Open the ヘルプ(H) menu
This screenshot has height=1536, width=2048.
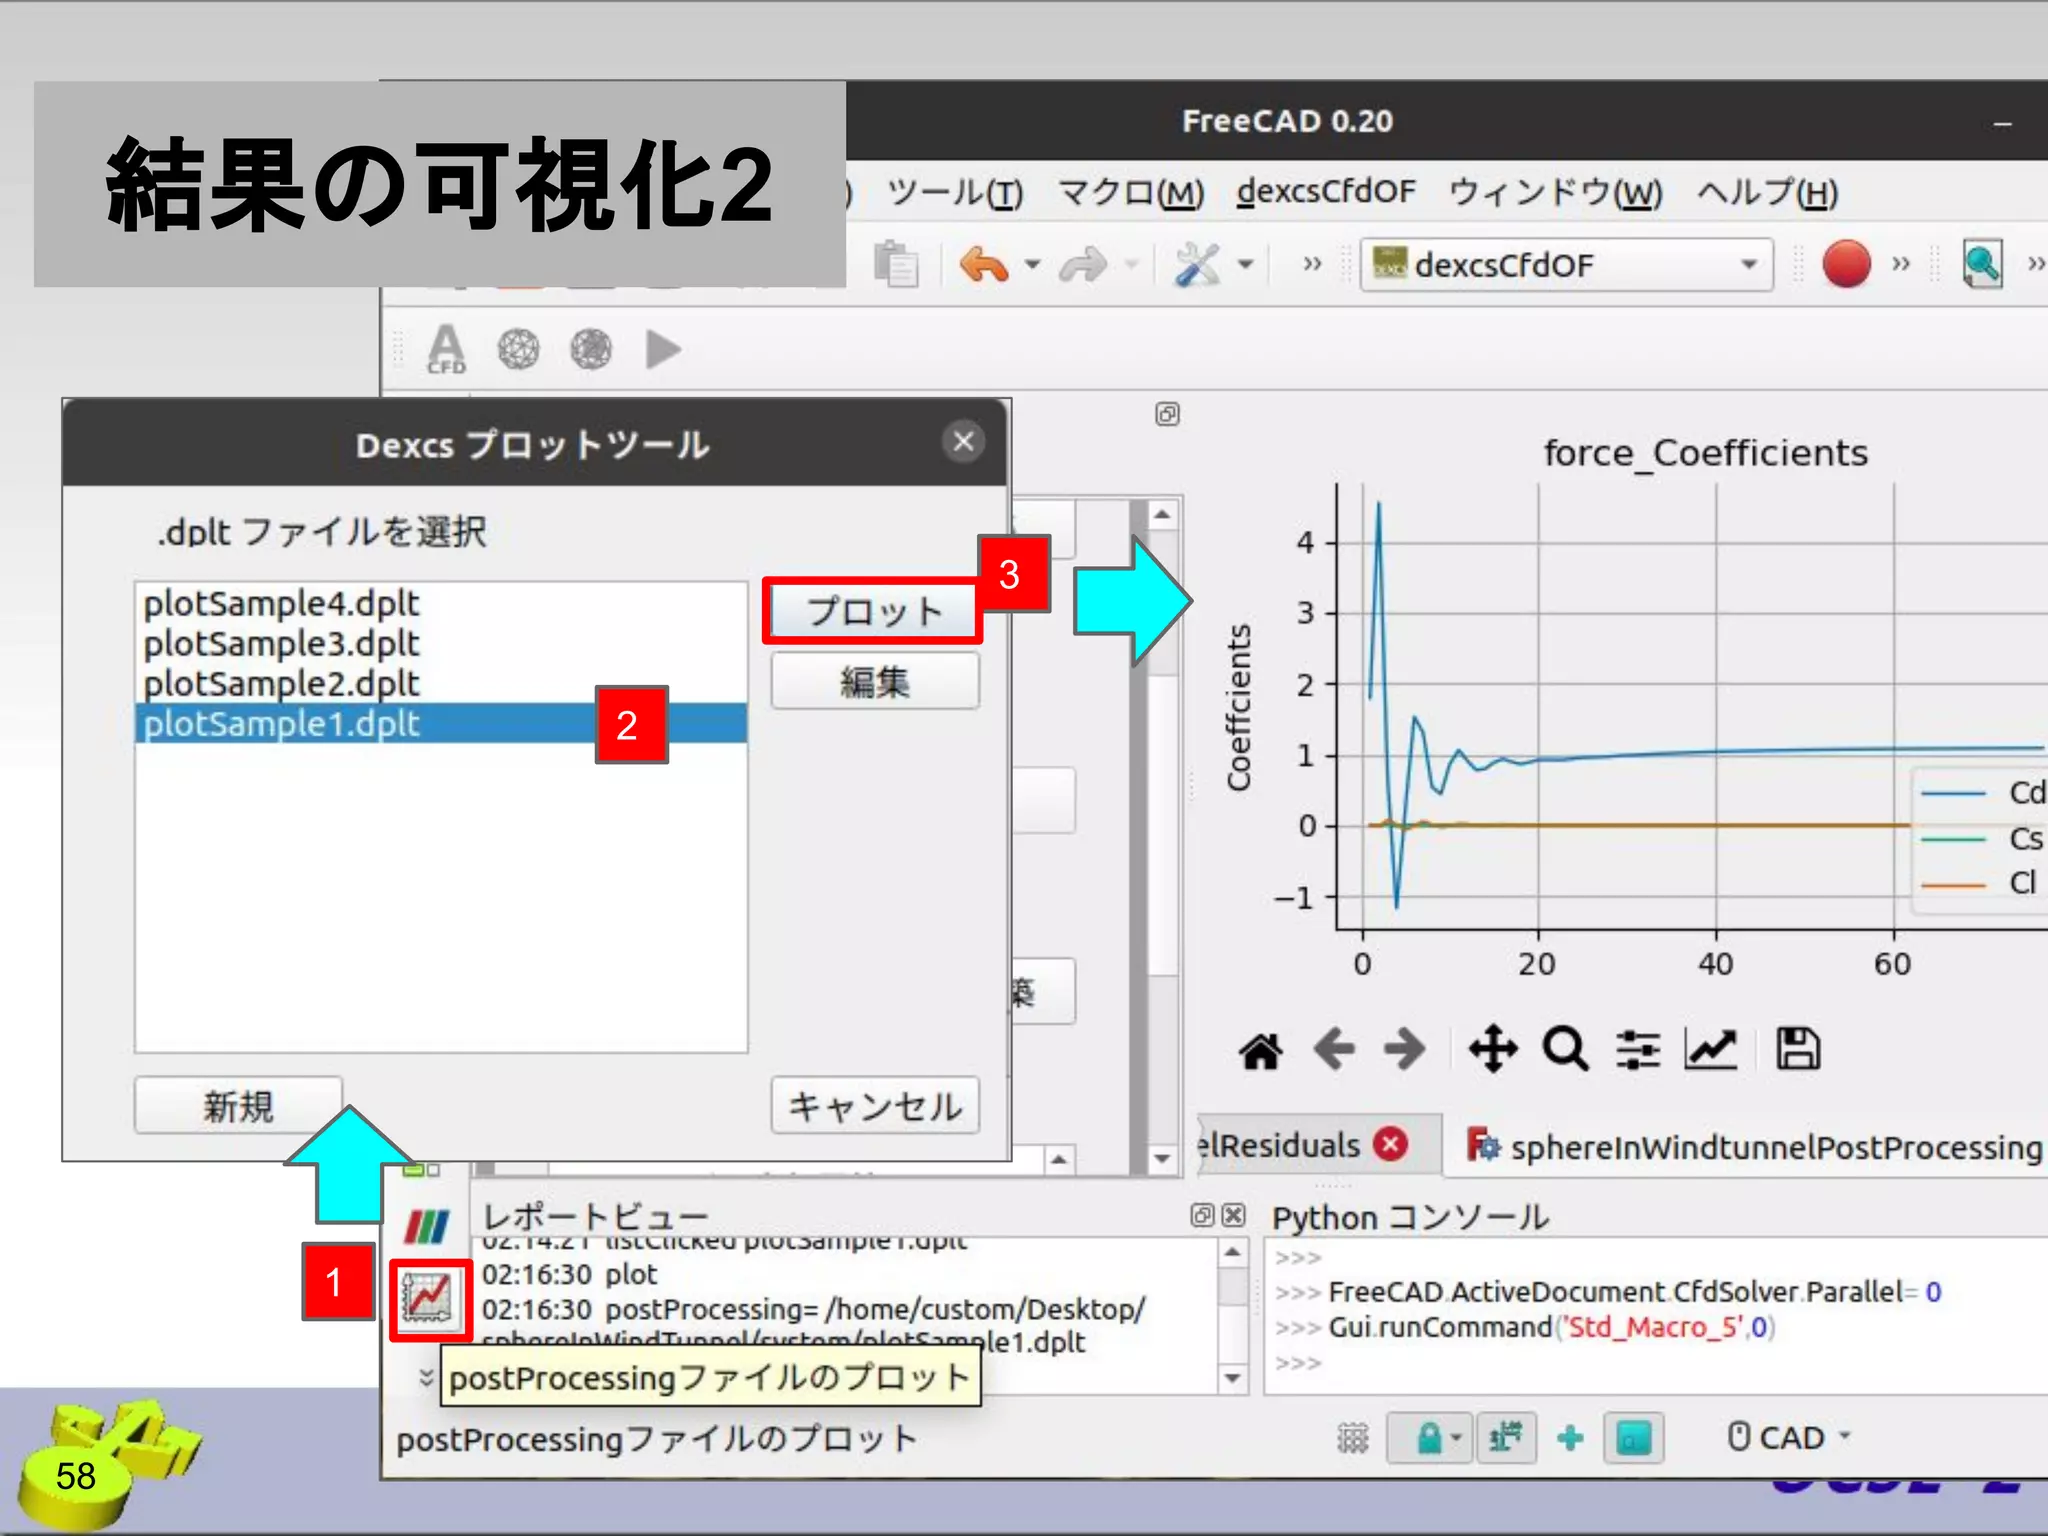pos(1767,192)
